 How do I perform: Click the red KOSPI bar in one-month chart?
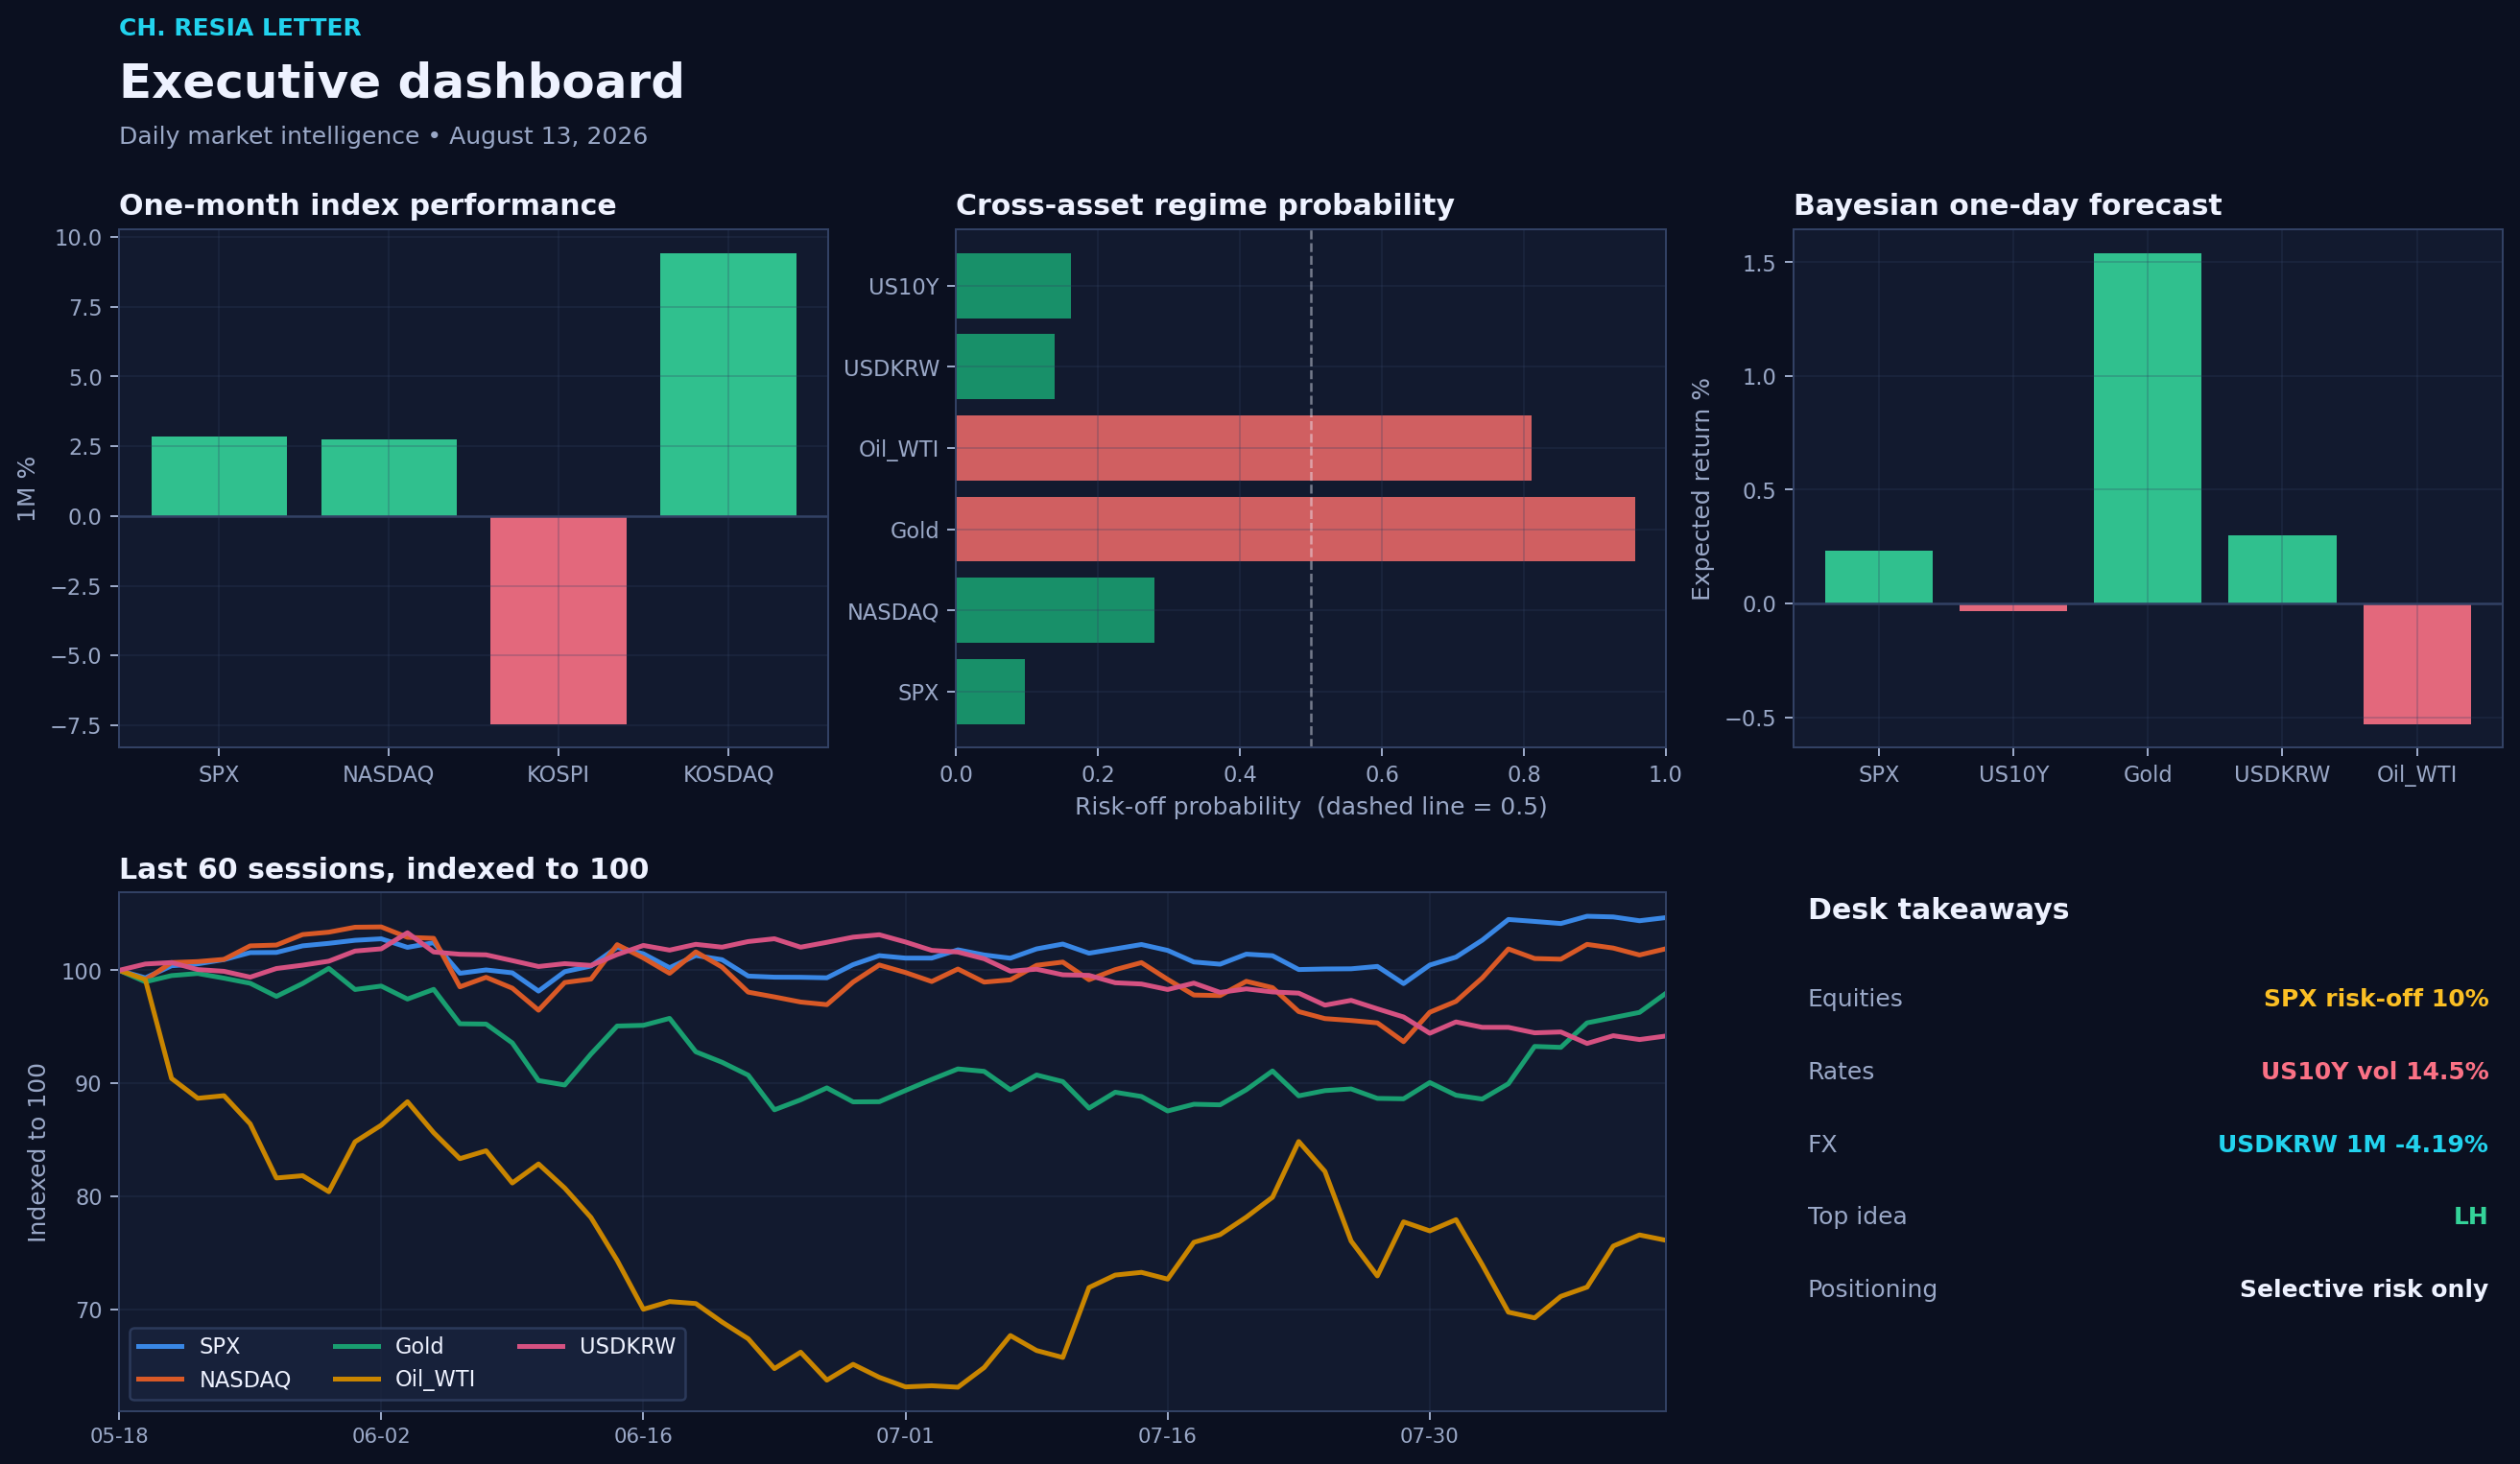coord(558,620)
